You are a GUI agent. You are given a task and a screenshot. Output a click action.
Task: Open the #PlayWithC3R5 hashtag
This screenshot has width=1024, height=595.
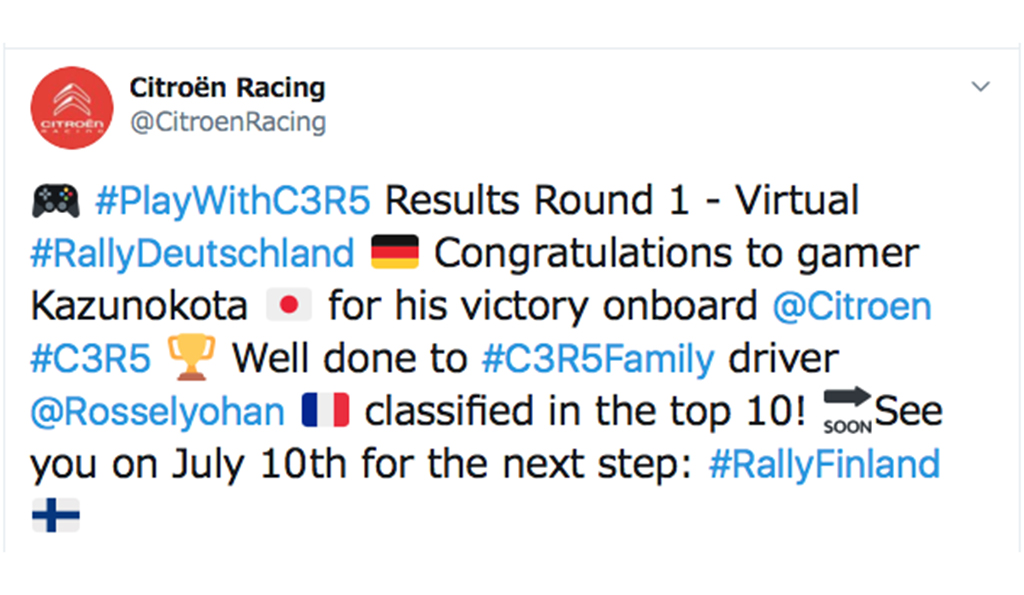(x=233, y=201)
